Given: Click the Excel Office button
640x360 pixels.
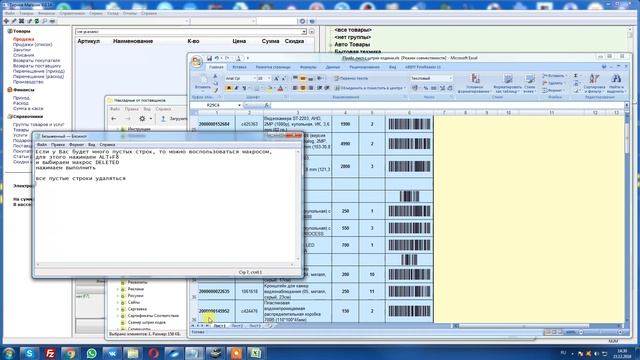Looking at the screenshot, I should click(197, 61).
